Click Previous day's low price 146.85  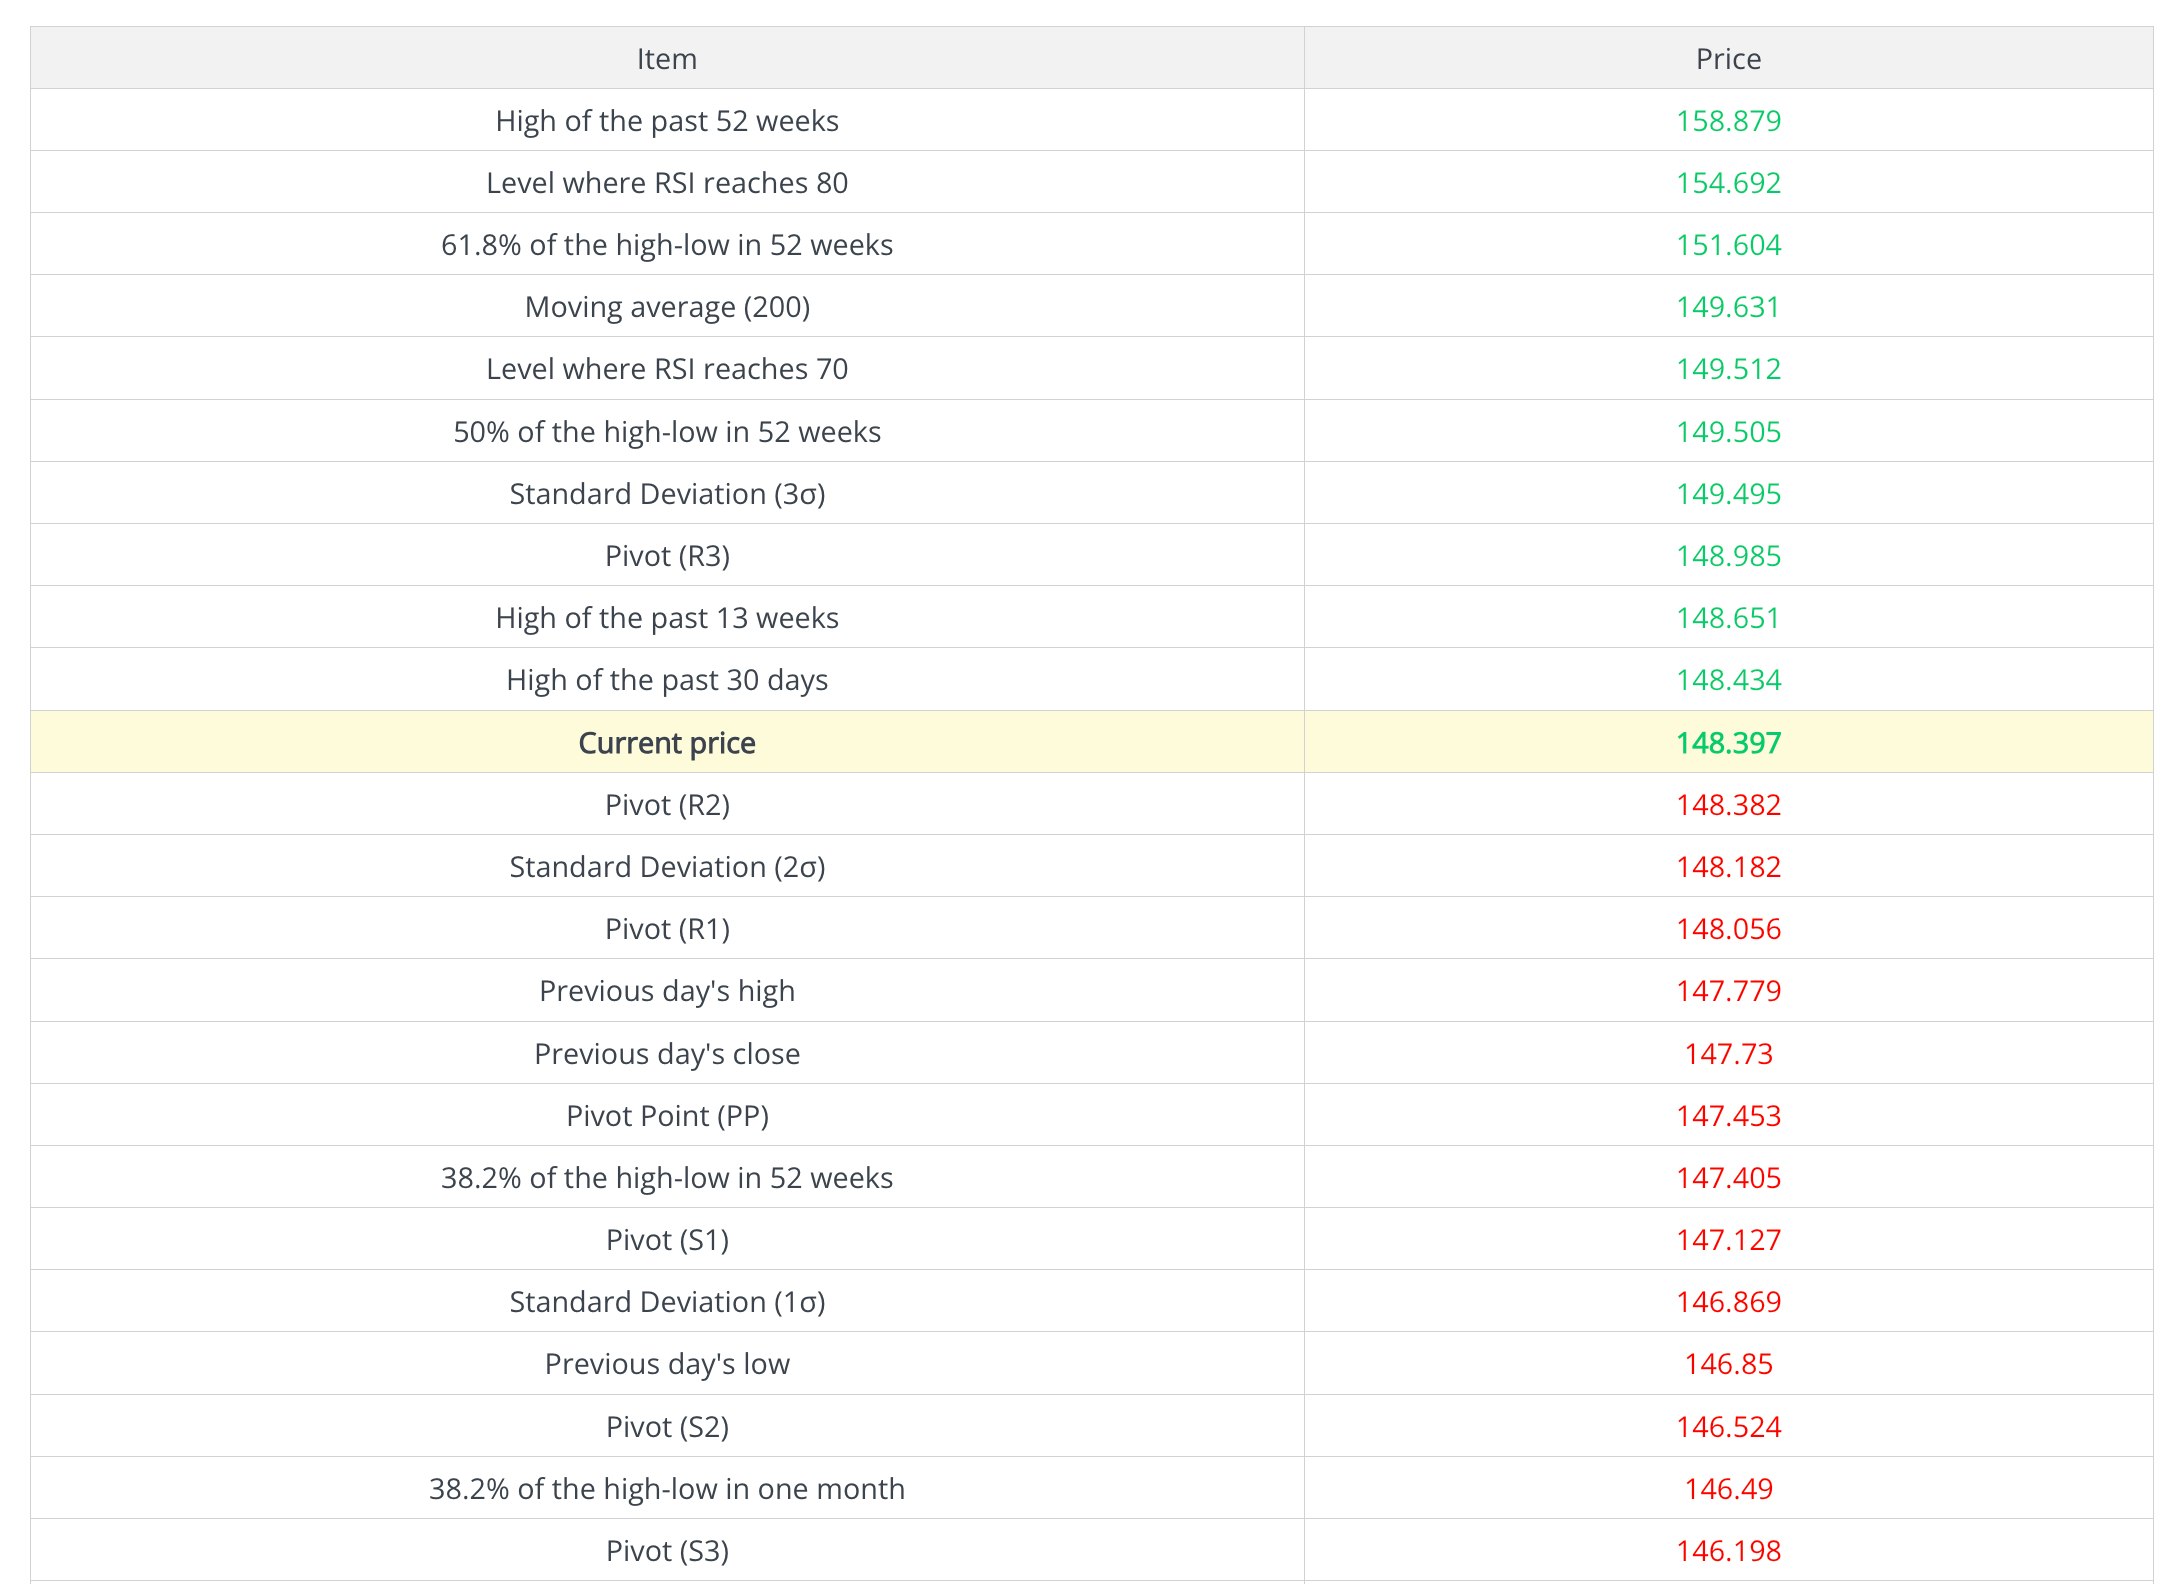[1727, 1364]
